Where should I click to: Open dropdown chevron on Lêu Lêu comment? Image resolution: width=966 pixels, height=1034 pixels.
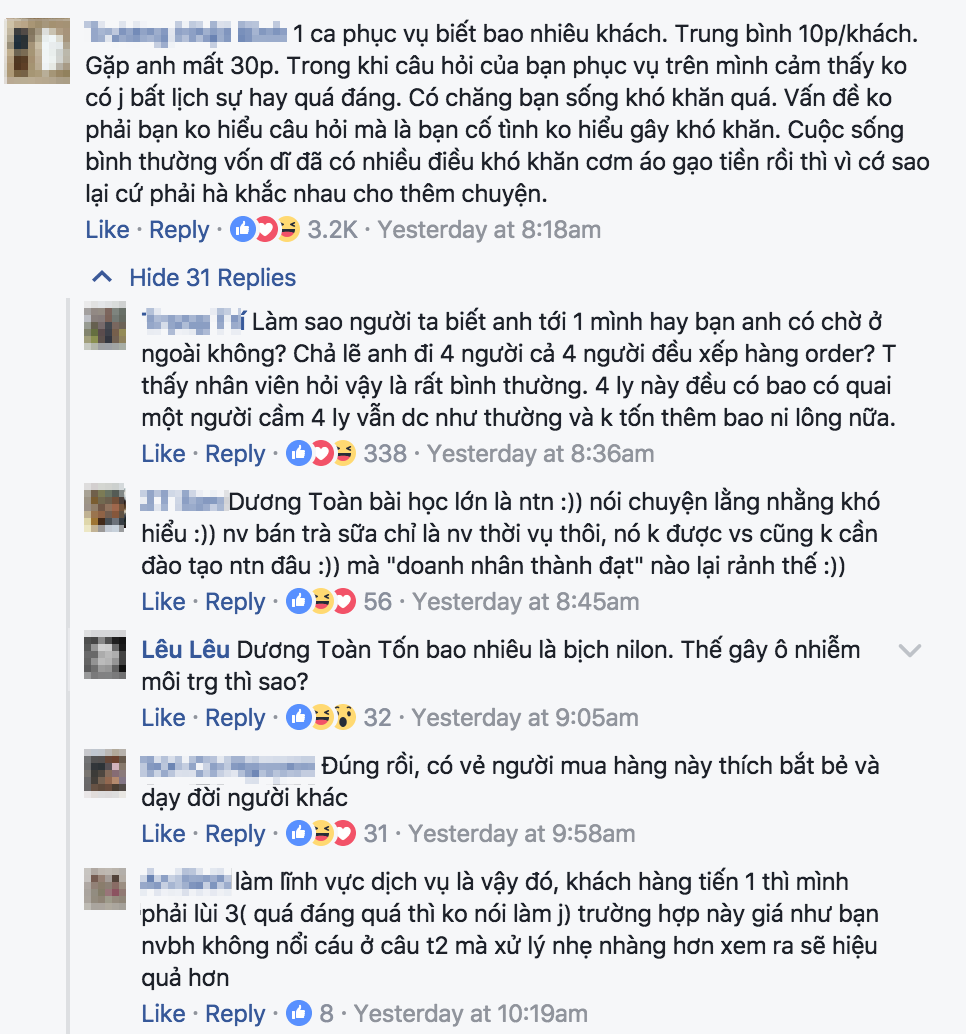pyautogui.click(x=909, y=651)
